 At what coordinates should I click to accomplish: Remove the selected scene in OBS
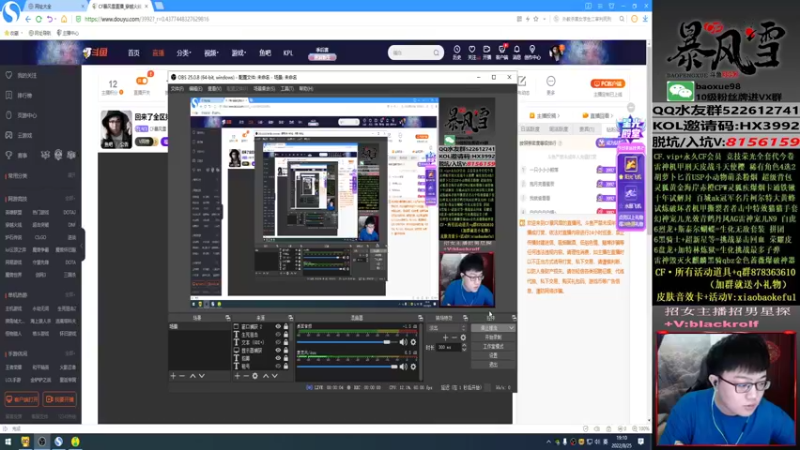[x=182, y=376]
